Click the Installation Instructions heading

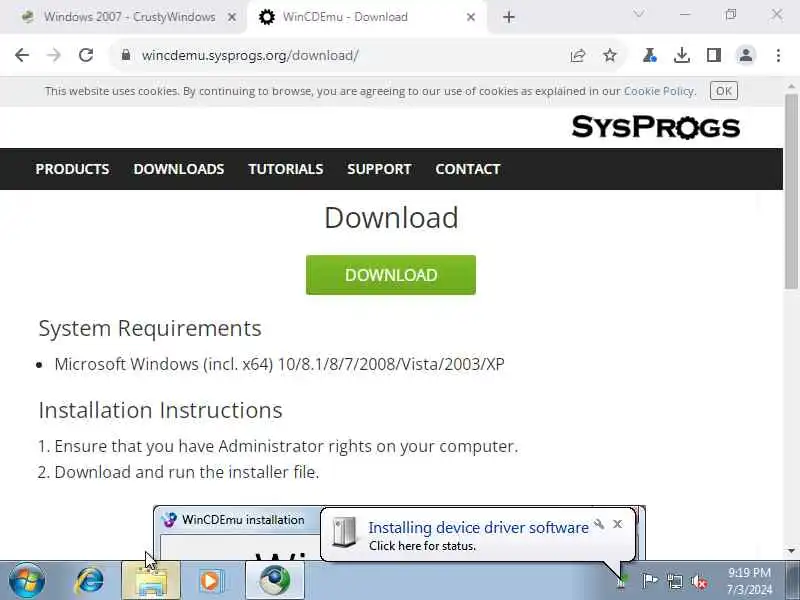coord(161,410)
